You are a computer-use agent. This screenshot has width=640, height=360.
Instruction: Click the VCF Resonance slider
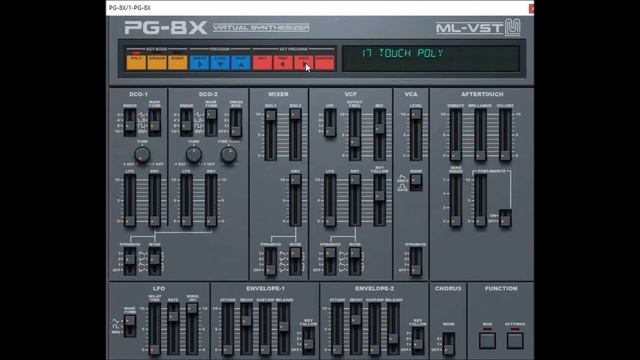380,135
